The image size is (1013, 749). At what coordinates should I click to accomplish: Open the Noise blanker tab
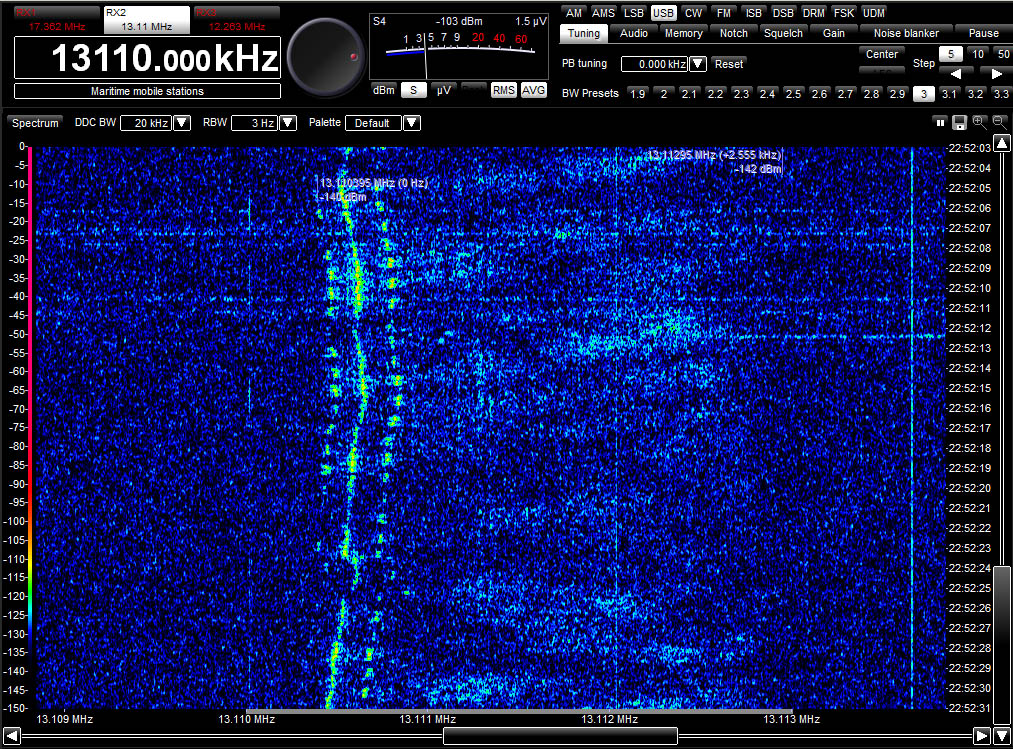coord(906,34)
